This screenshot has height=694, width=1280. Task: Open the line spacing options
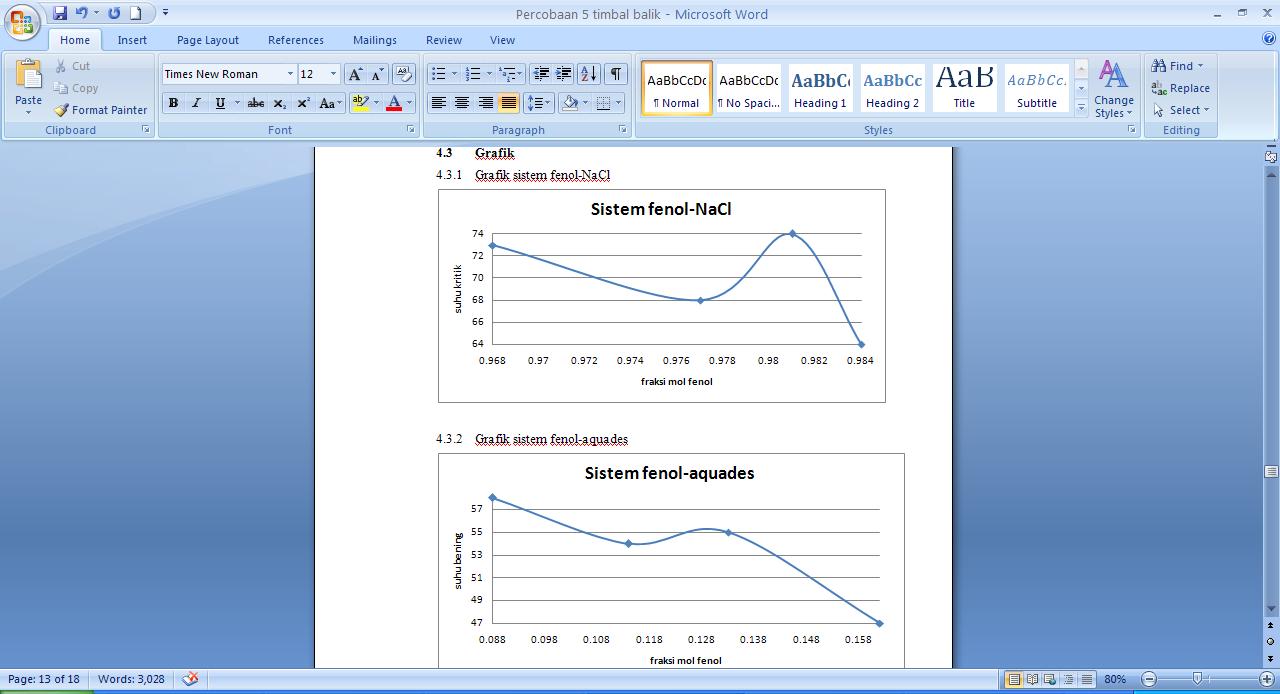[x=539, y=103]
